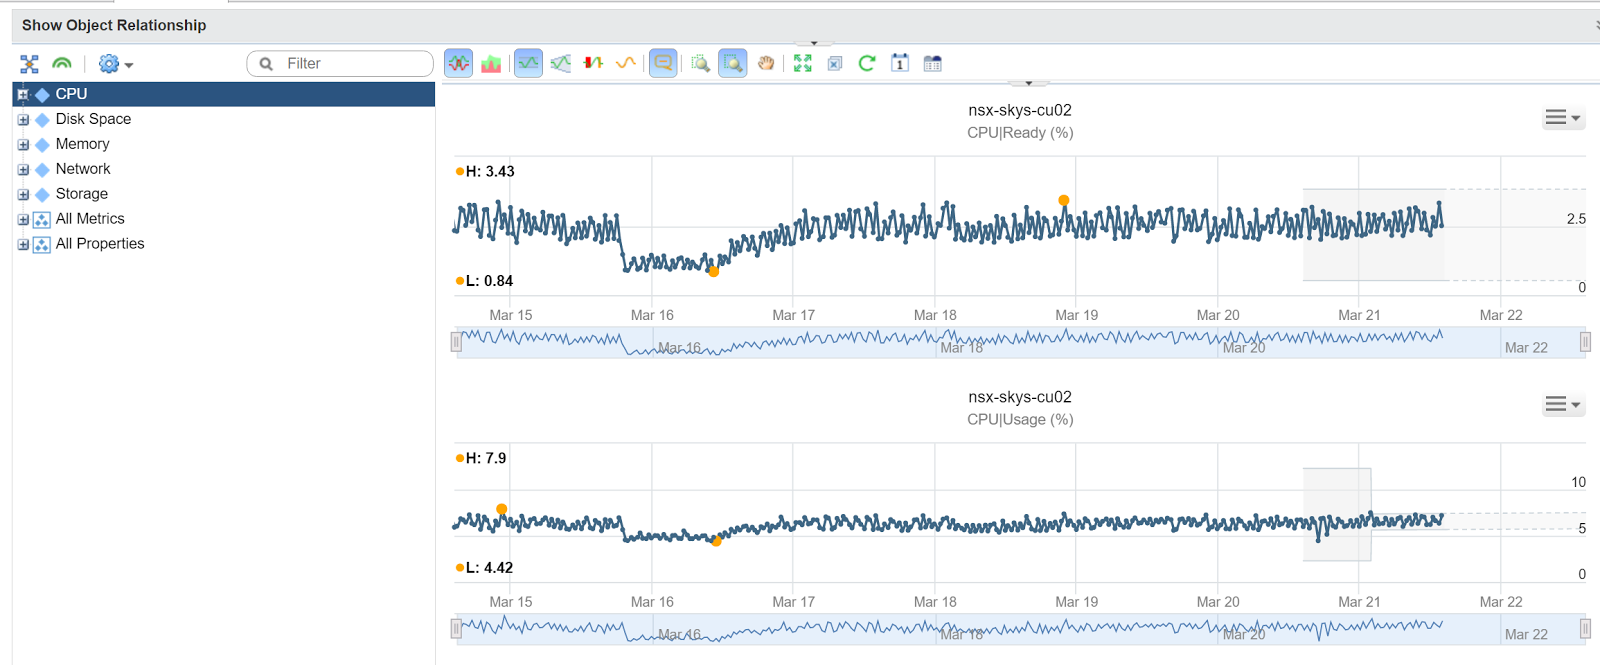Expand the Disk Space tree node
This screenshot has width=1600, height=665.
point(23,119)
